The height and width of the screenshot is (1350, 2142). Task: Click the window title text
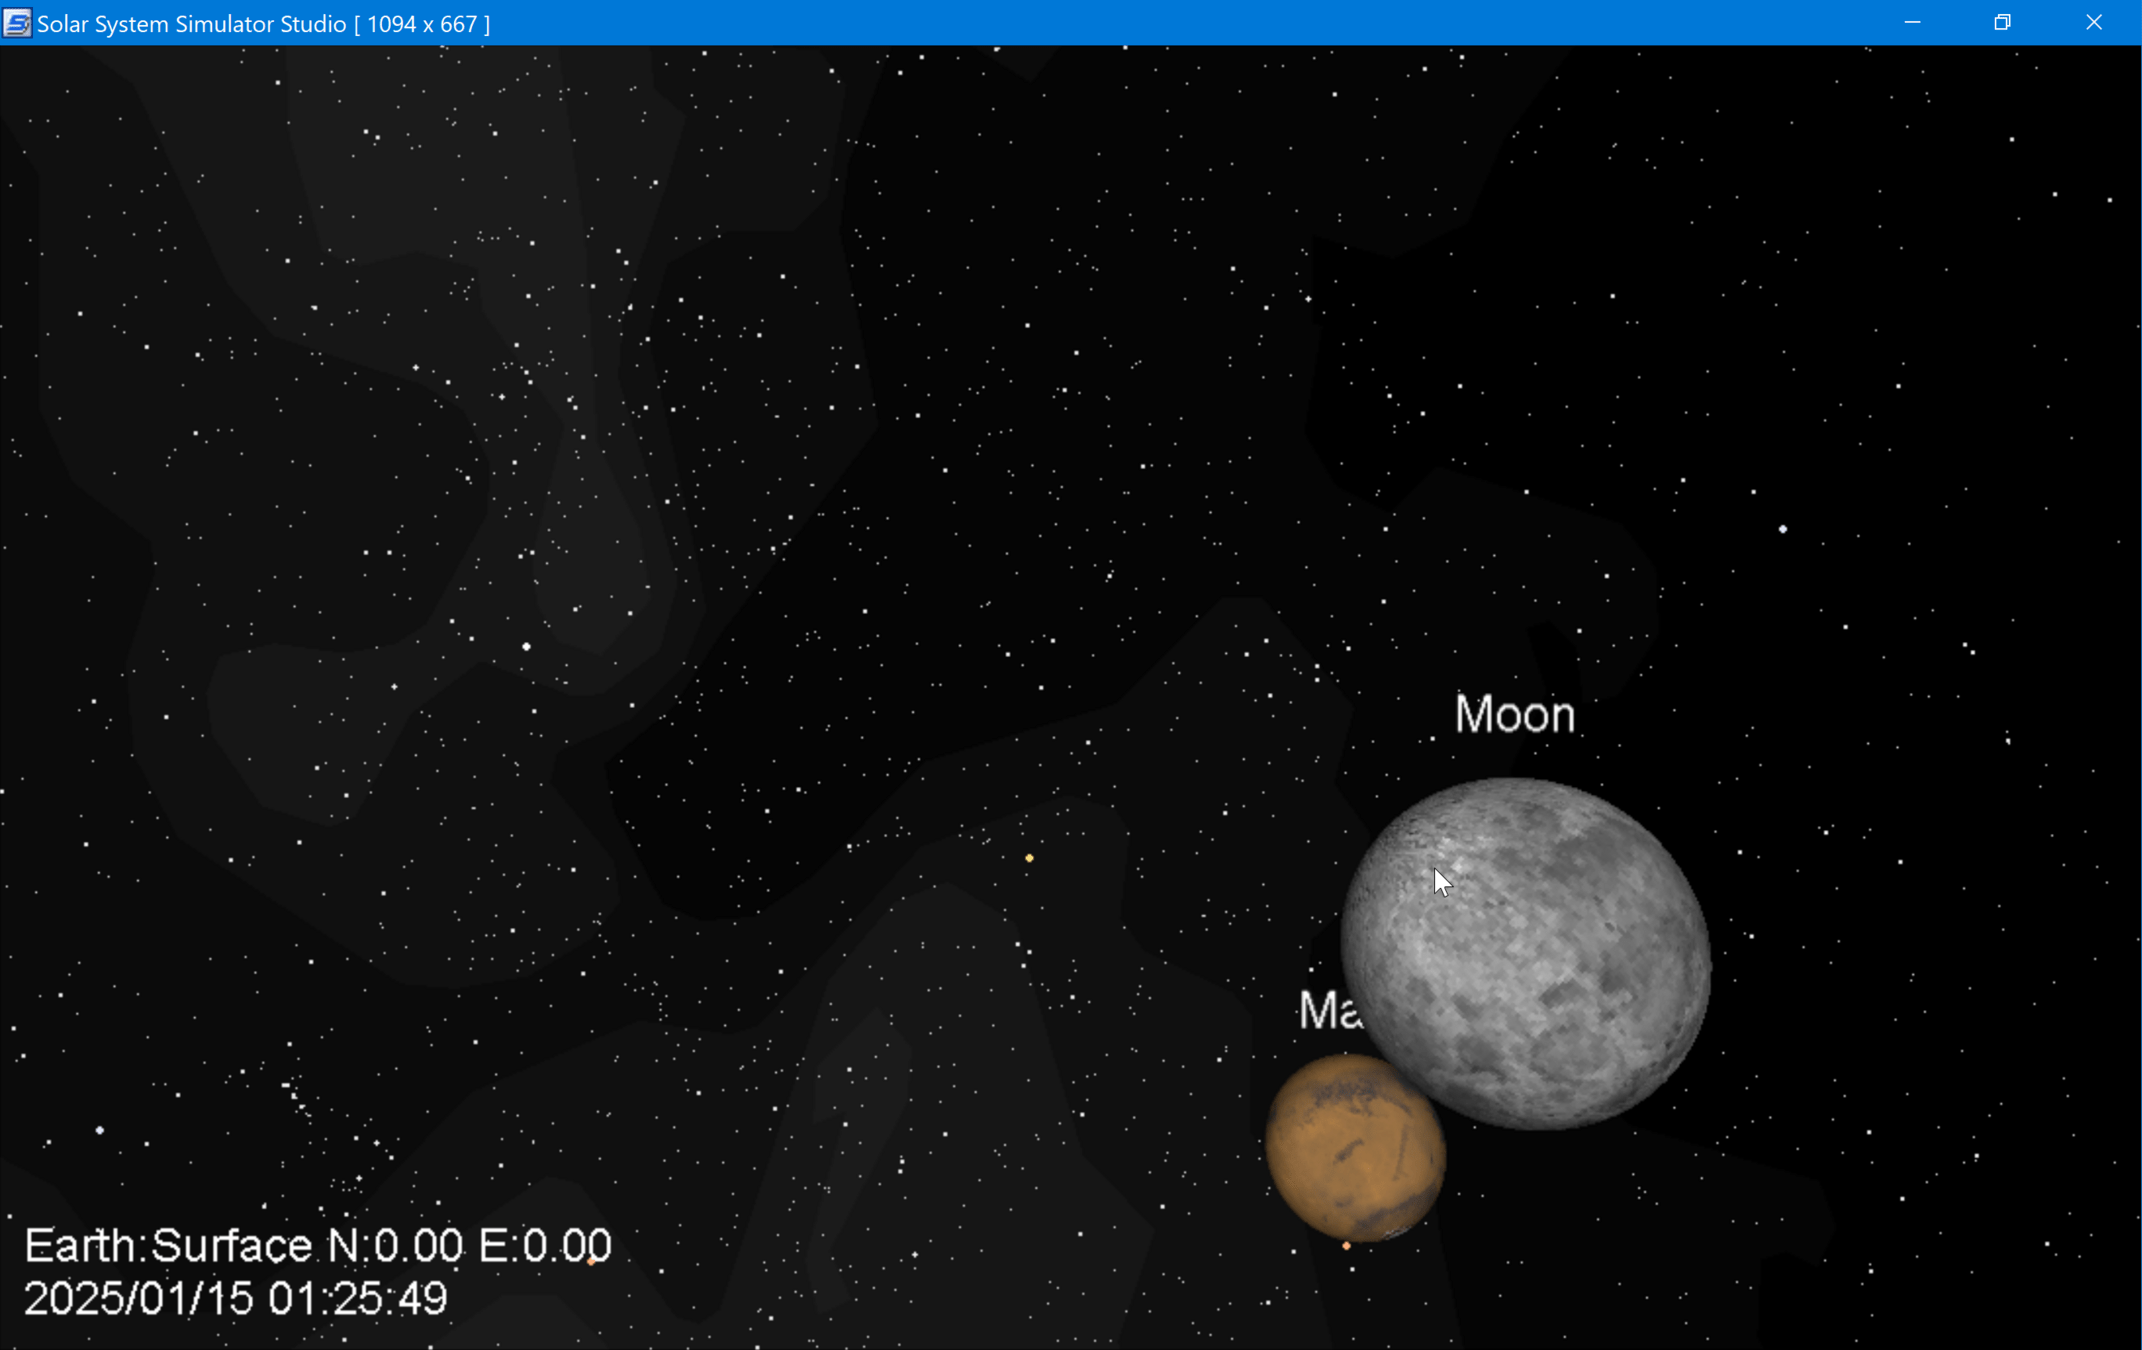click(x=192, y=24)
